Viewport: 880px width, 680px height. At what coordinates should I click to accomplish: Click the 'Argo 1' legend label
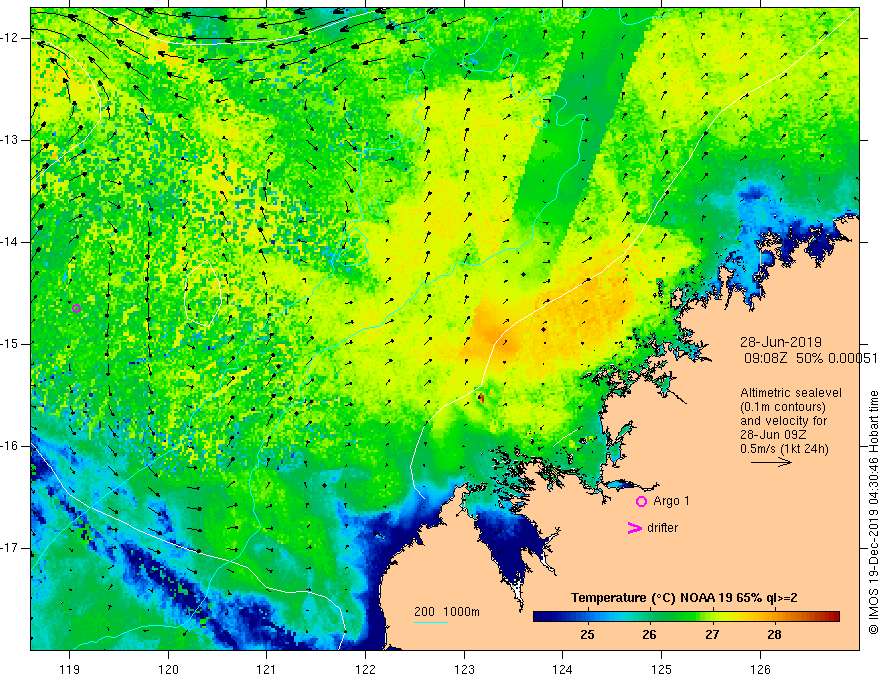coord(671,501)
